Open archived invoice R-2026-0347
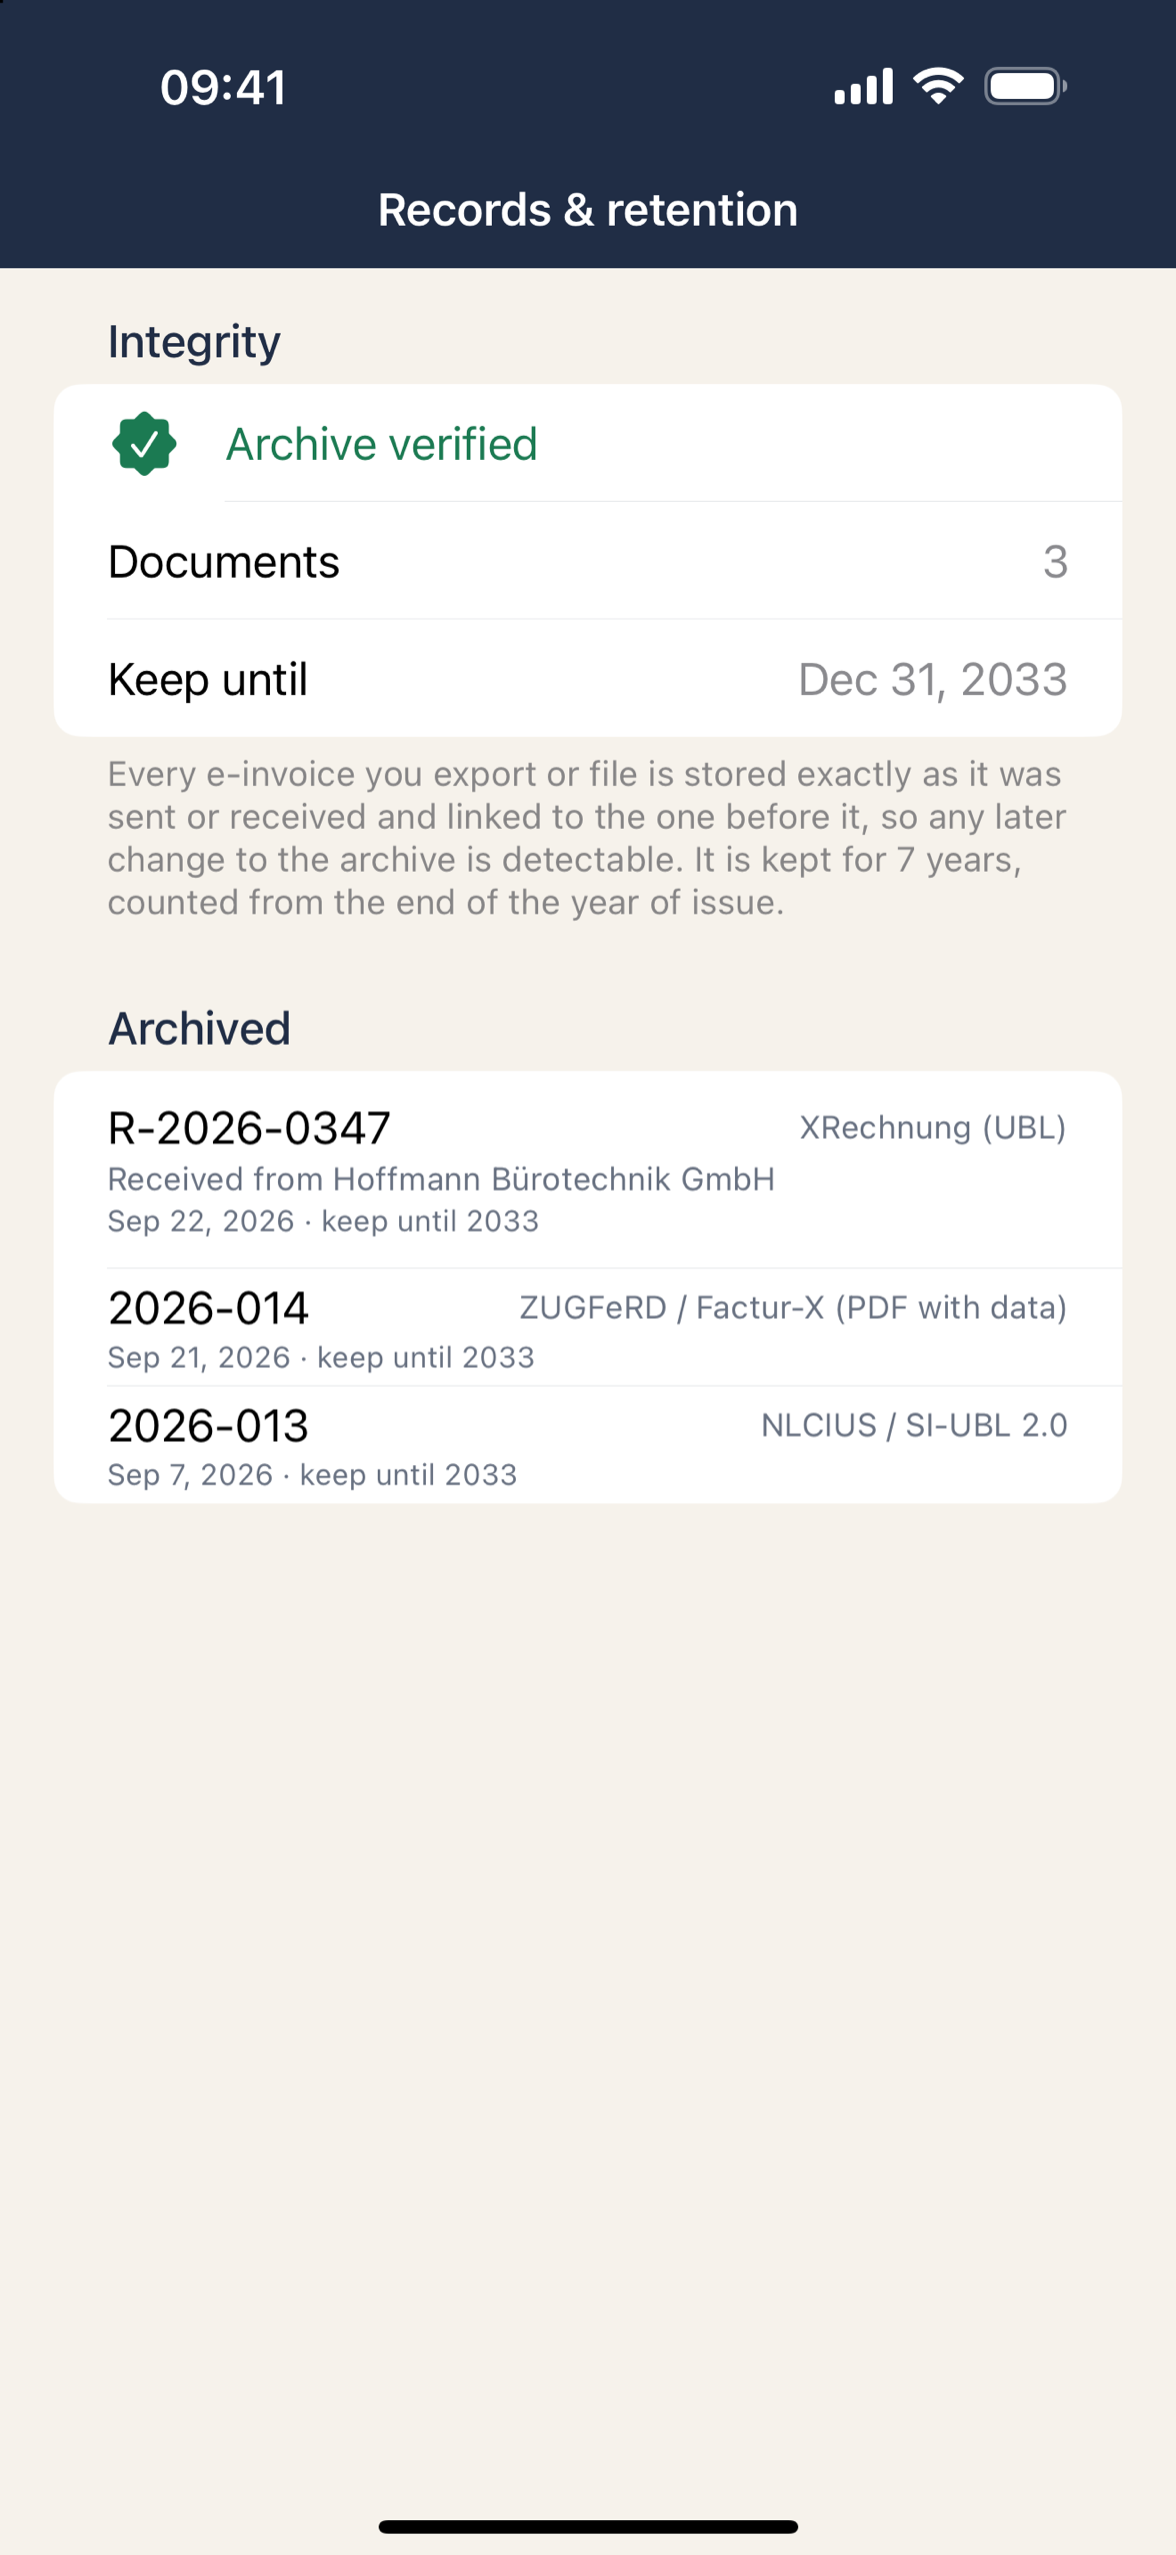The image size is (1176, 2555). point(588,1170)
